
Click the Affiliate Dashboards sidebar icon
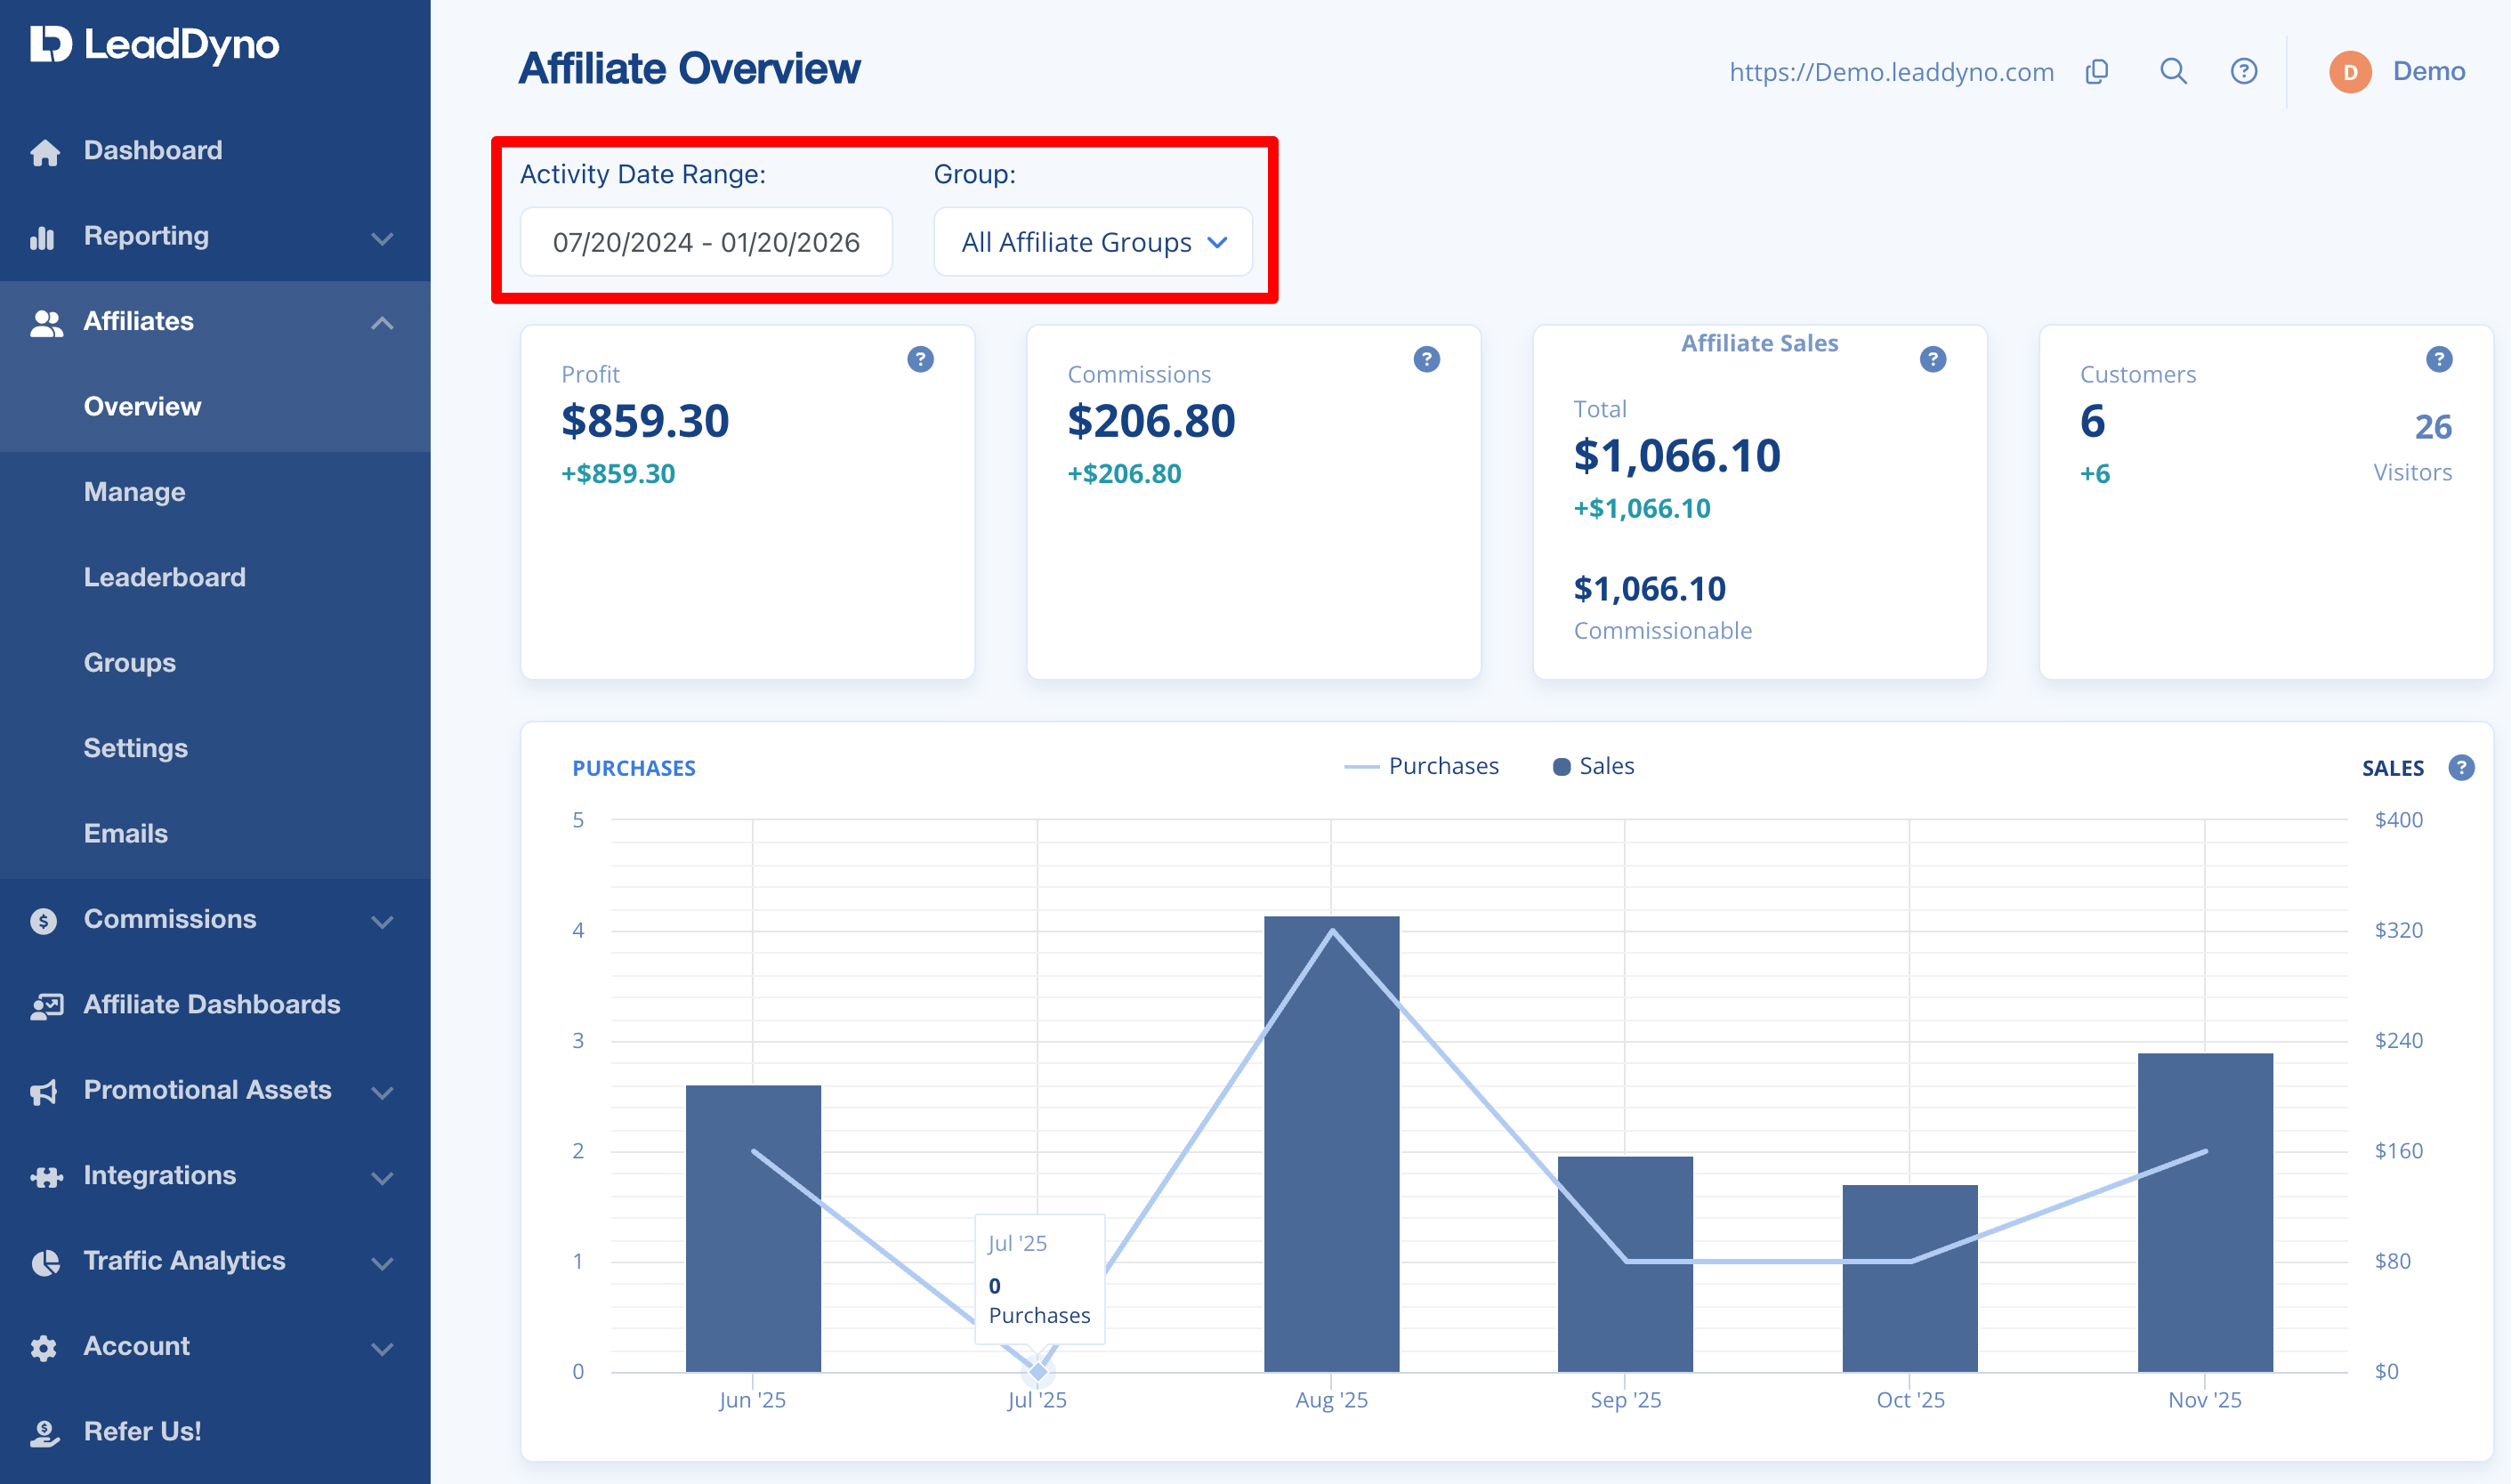tap(46, 1005)
